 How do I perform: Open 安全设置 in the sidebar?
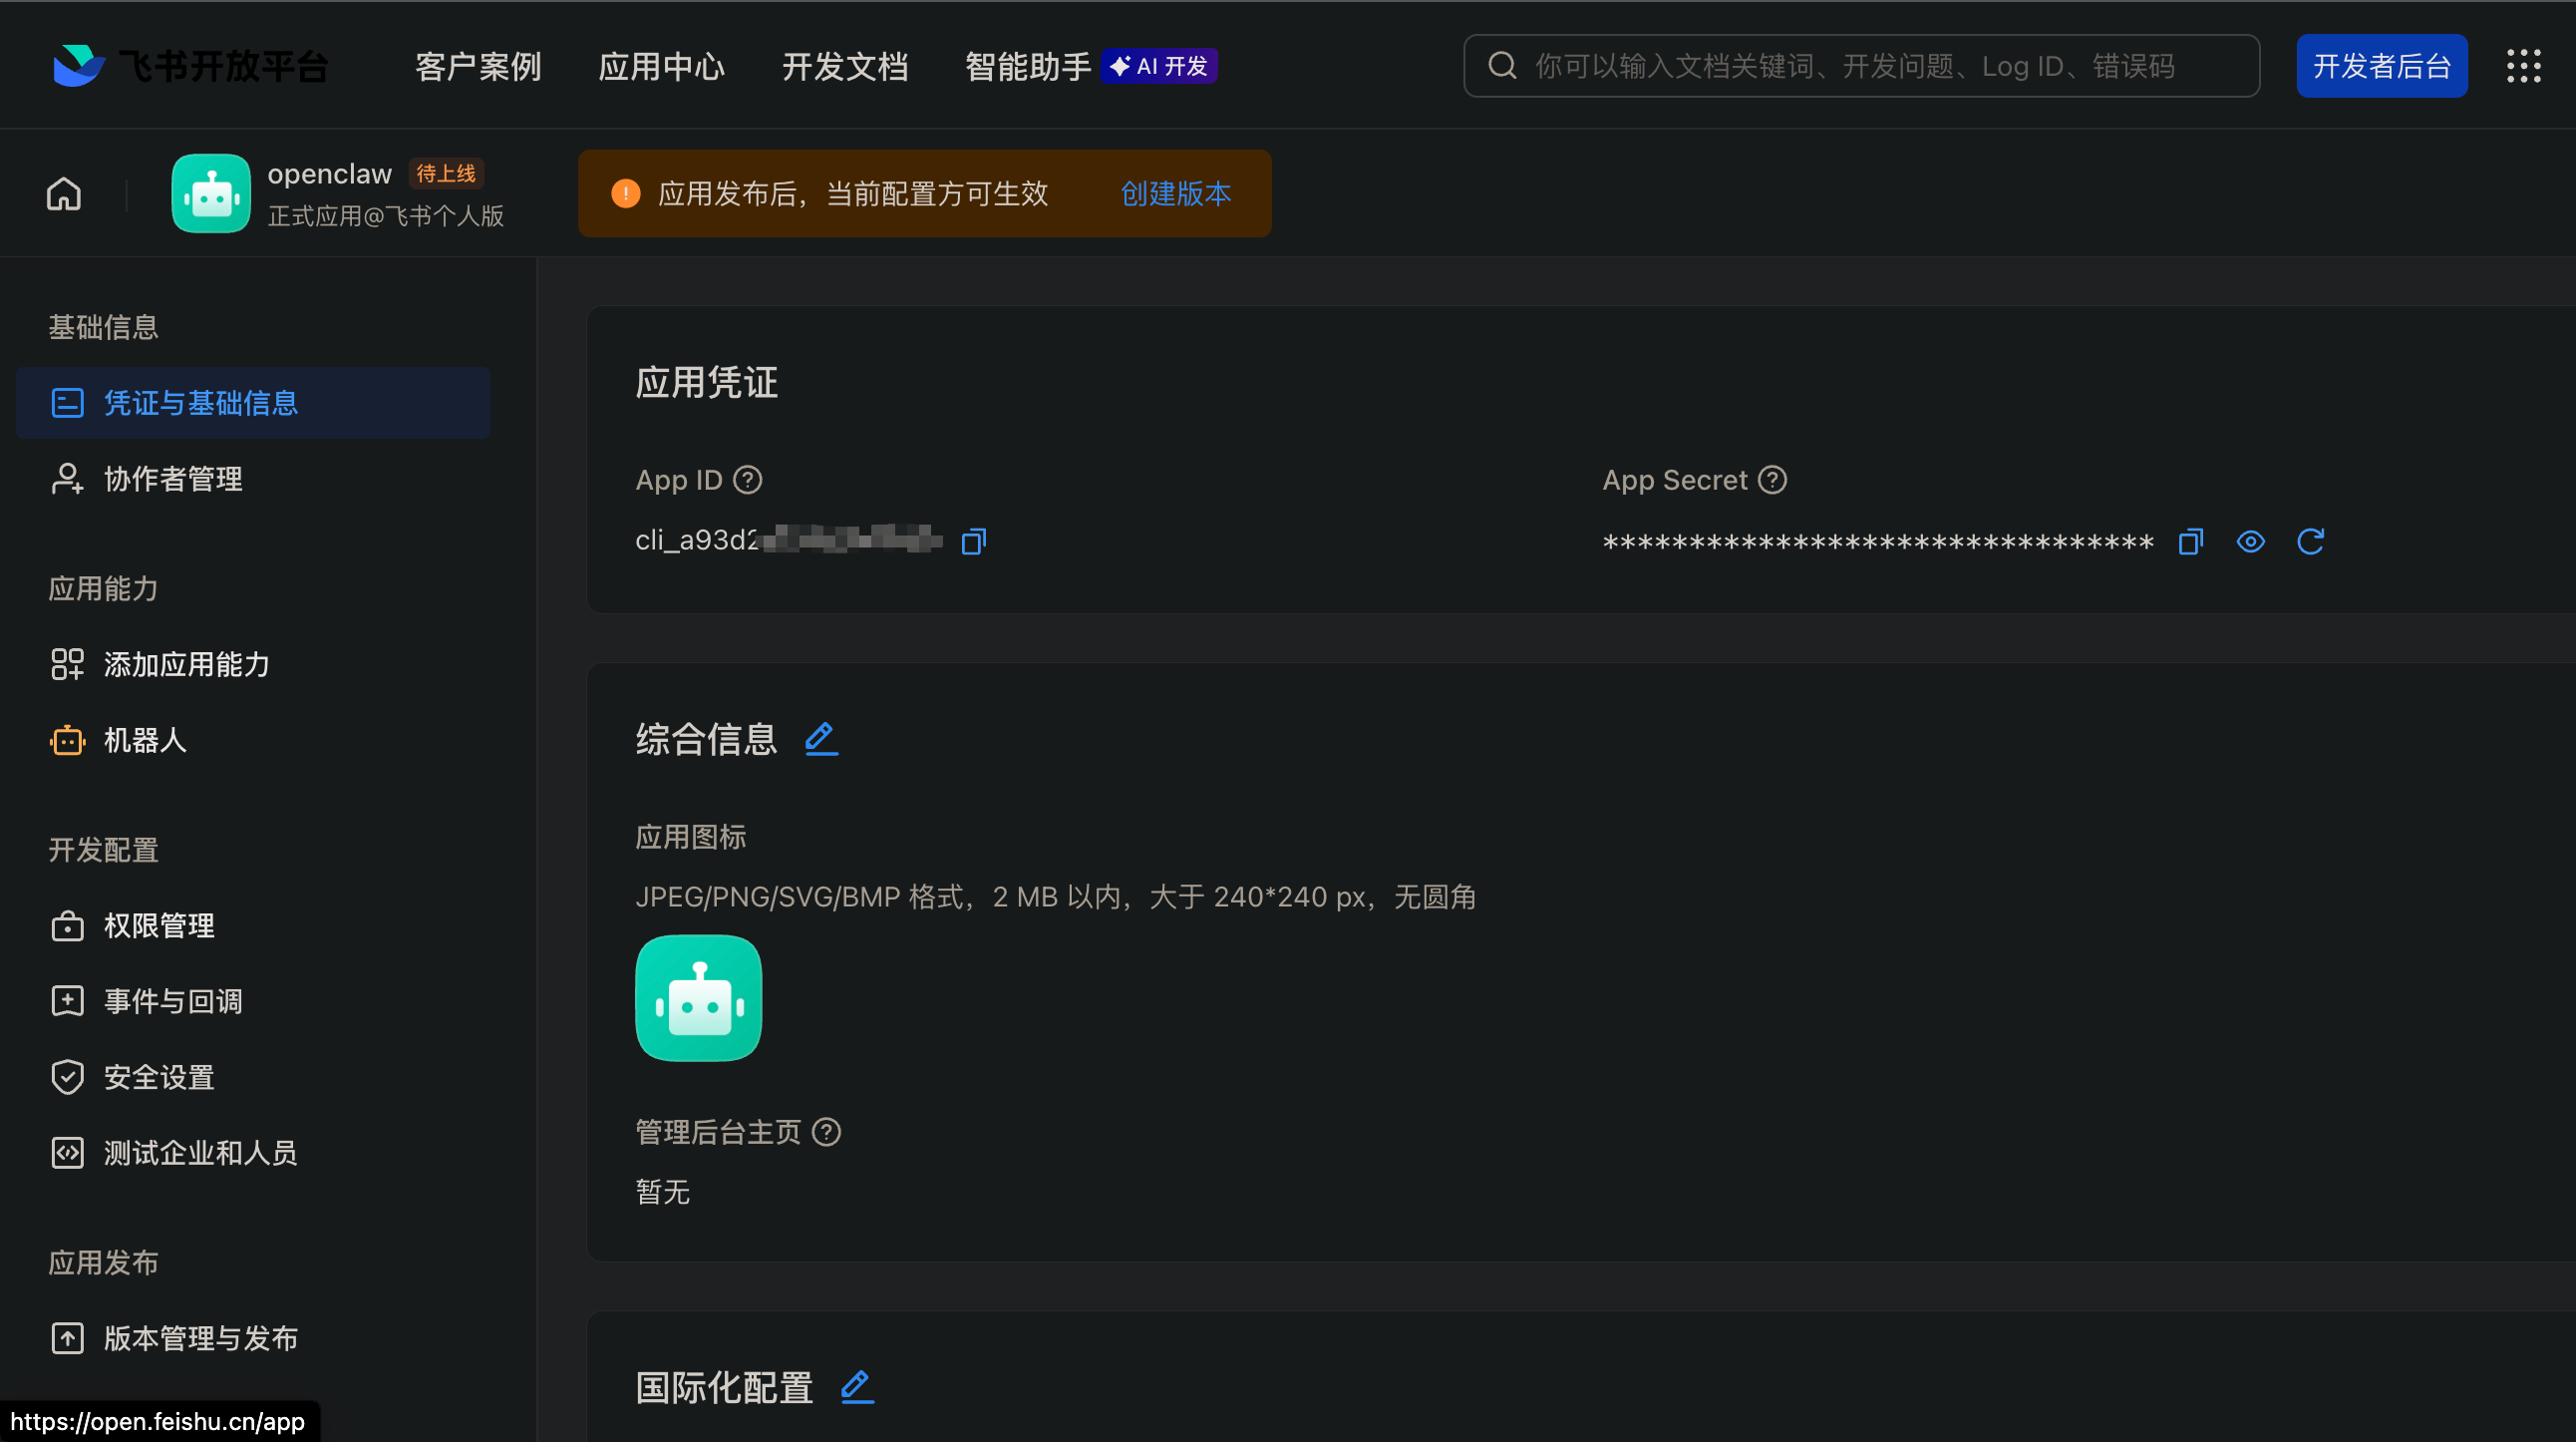(253, 1077)
